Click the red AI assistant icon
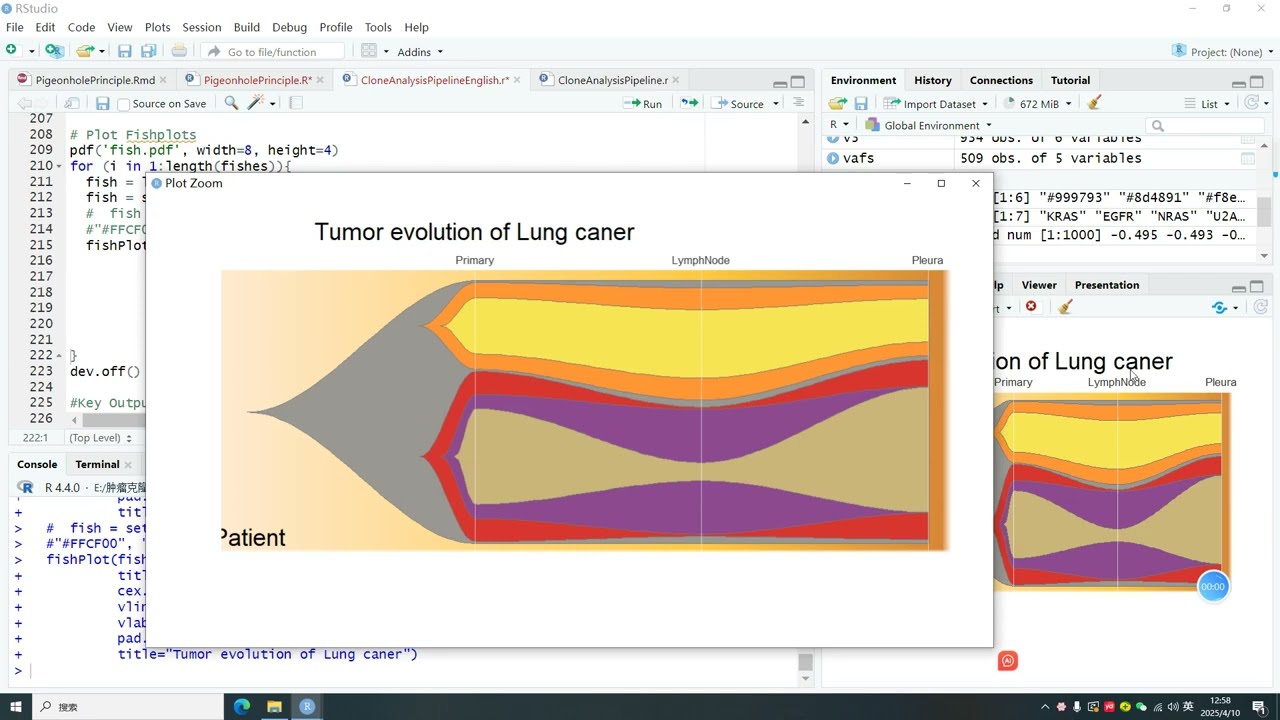The width and height of the screenshot is (1280, 720). [1008, 661]
